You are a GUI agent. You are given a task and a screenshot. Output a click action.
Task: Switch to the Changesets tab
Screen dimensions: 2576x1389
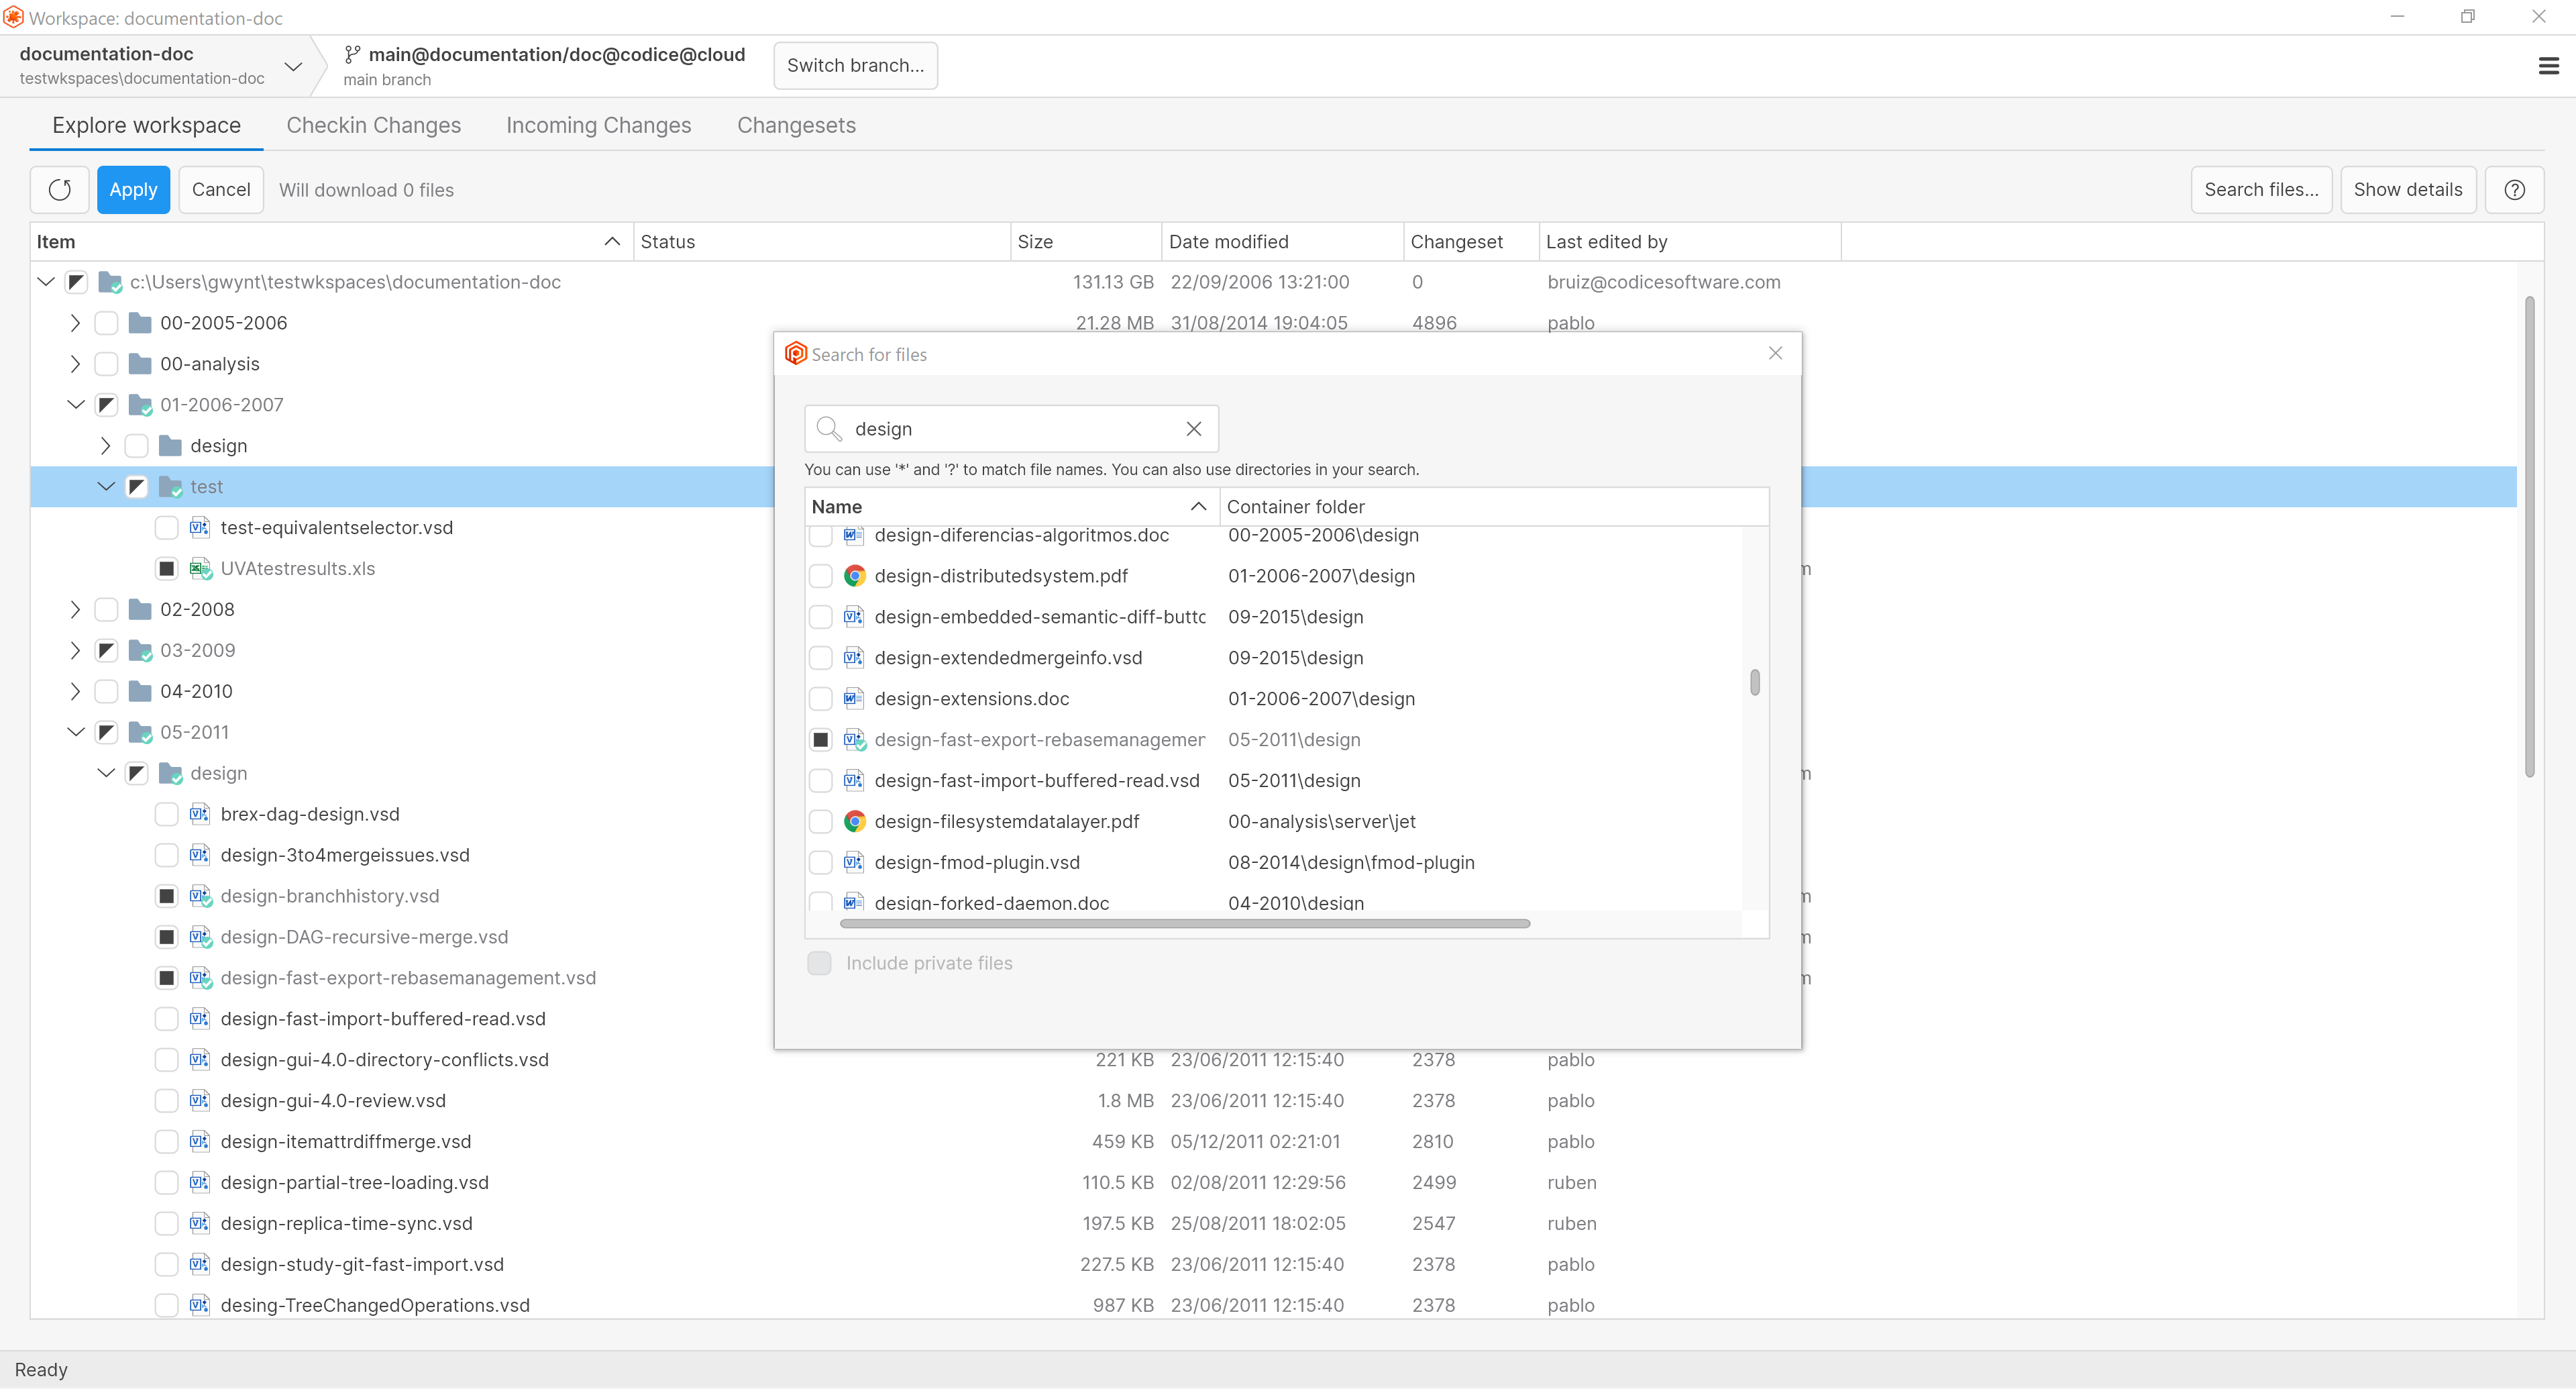(796, 125)
